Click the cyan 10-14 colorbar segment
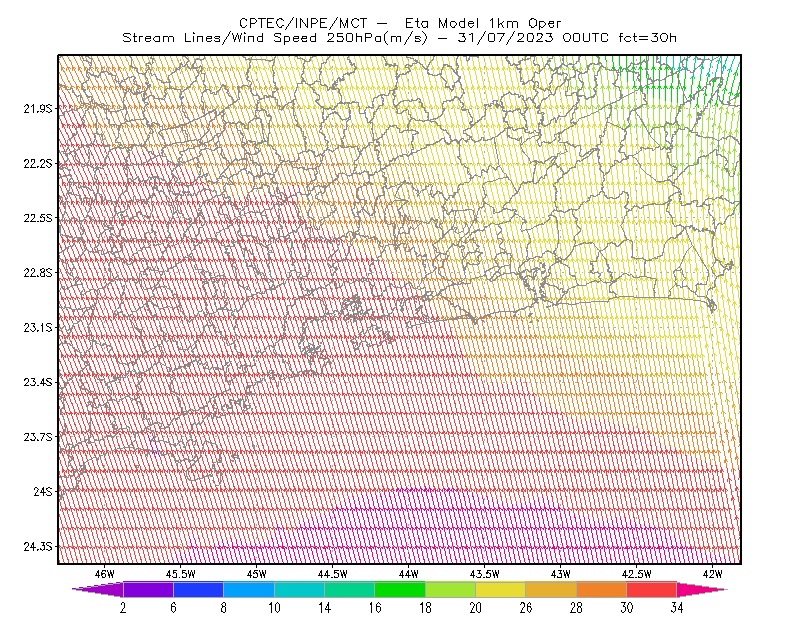 point(299,589)
